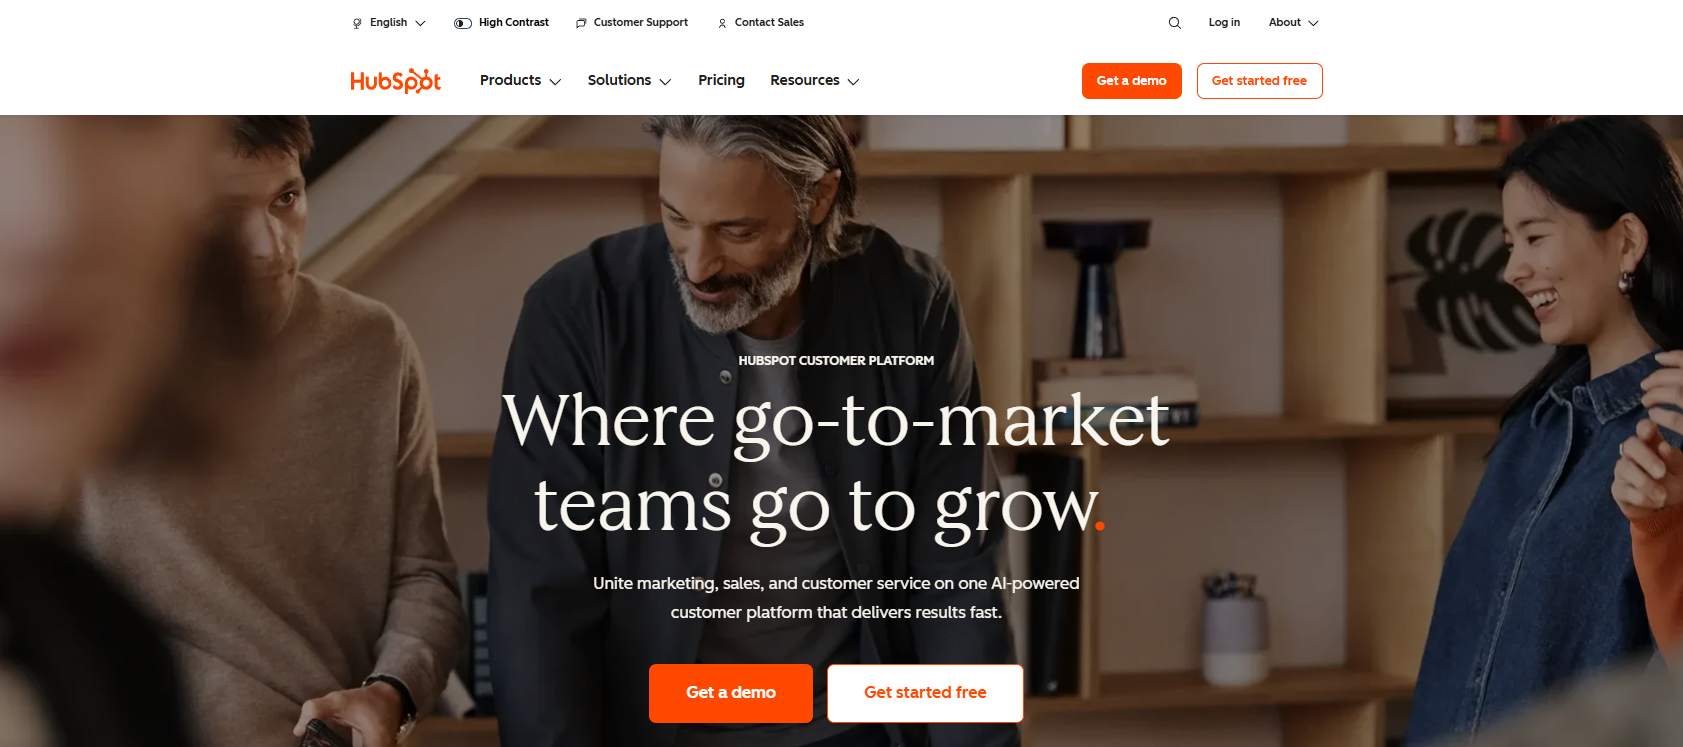The height and width of the screenshot is (747, 1683).
Task: Click the person icon beside Contact Sales
Action: point(722,23)
